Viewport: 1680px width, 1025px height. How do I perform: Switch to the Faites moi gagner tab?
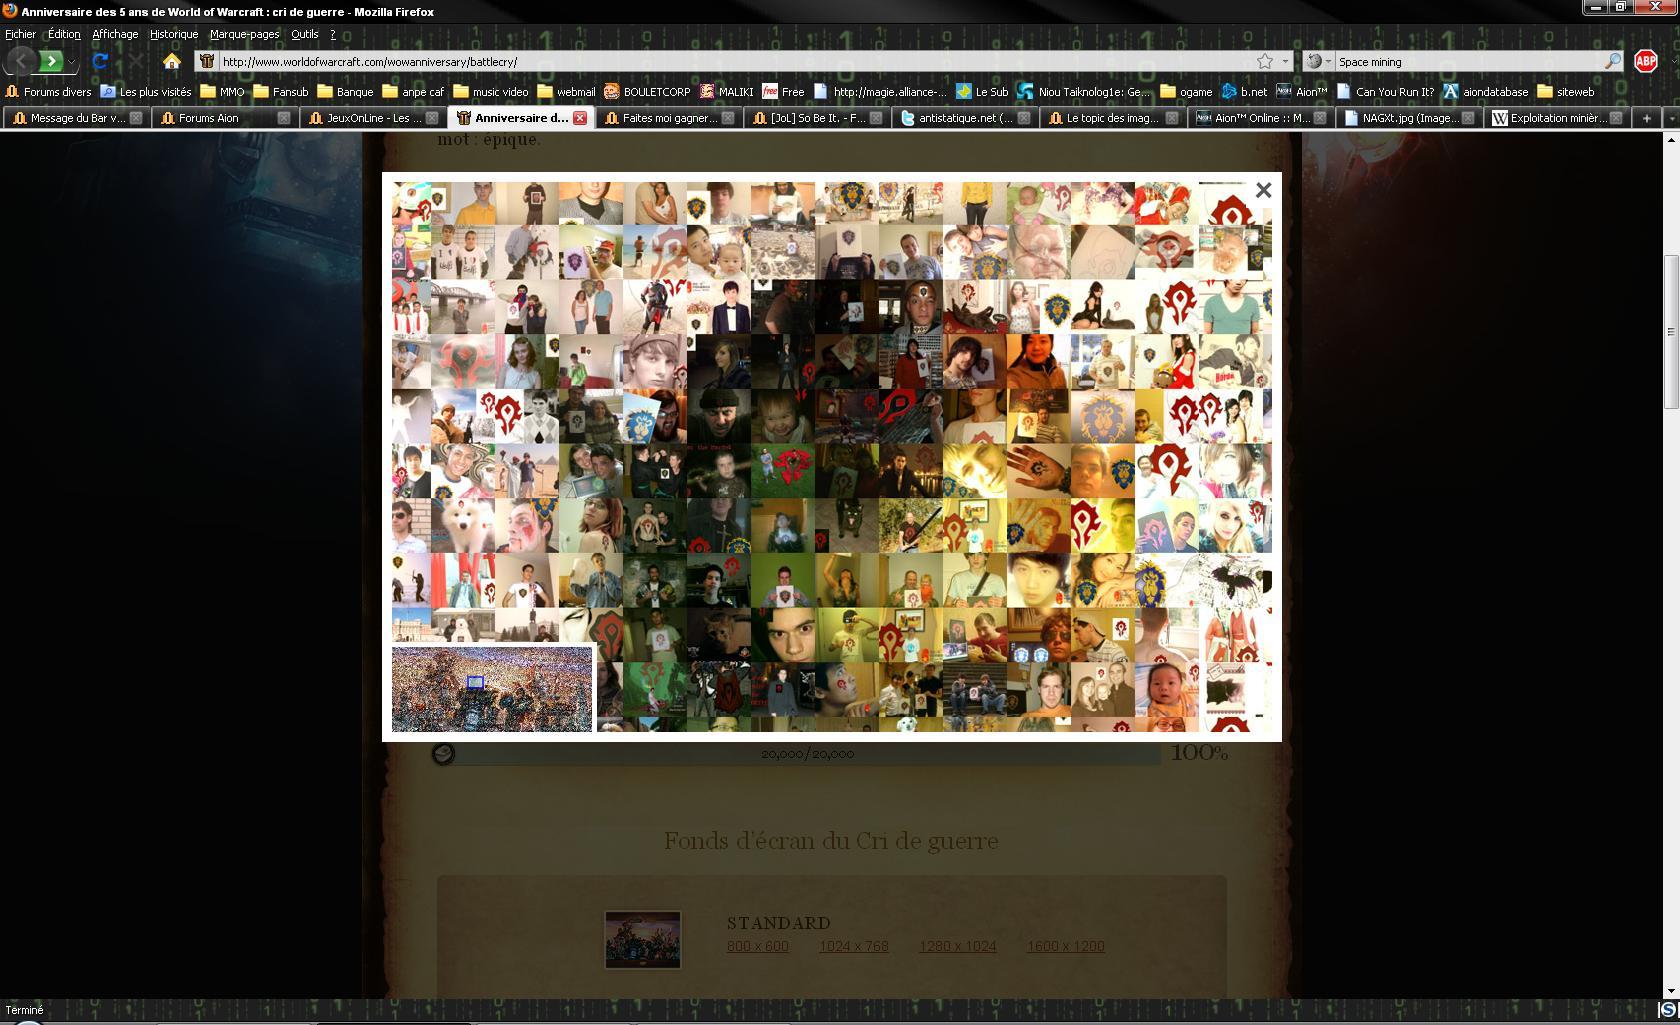(x=669, y=118)
